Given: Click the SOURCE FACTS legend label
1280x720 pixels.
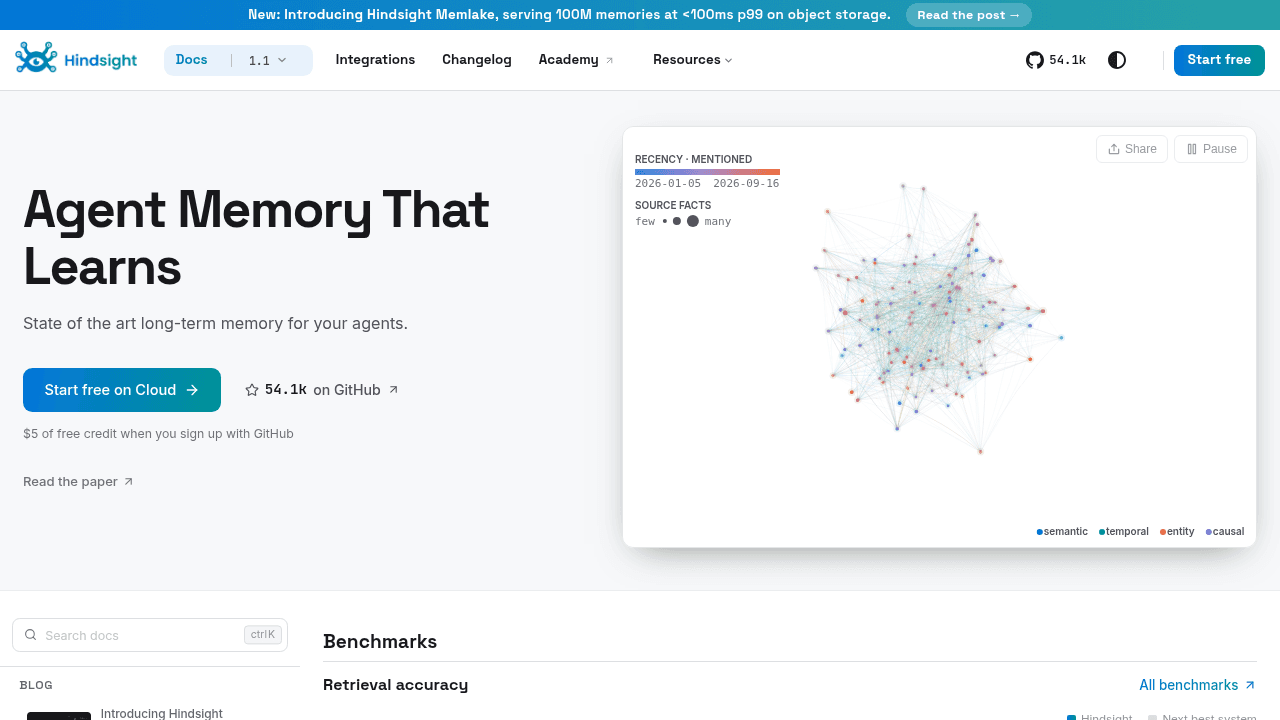Looking at the screenshot, I should pos(673,206).
